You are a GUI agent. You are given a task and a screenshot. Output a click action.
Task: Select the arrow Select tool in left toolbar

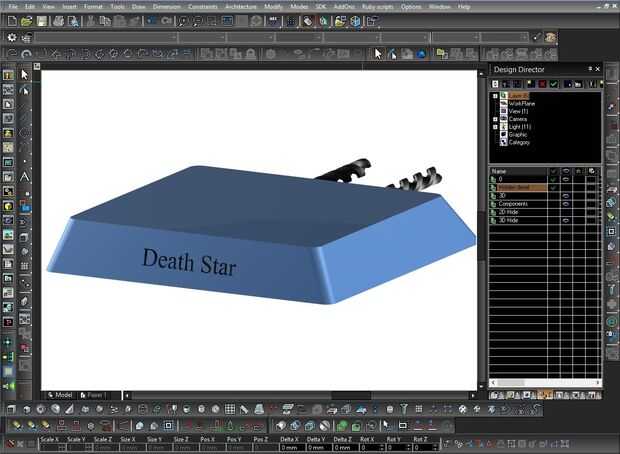[25, 74]
